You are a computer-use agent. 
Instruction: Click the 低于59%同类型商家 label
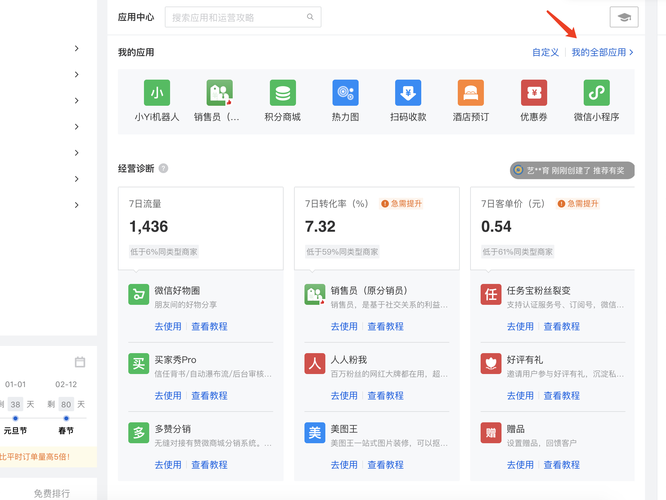pos(342,252)
